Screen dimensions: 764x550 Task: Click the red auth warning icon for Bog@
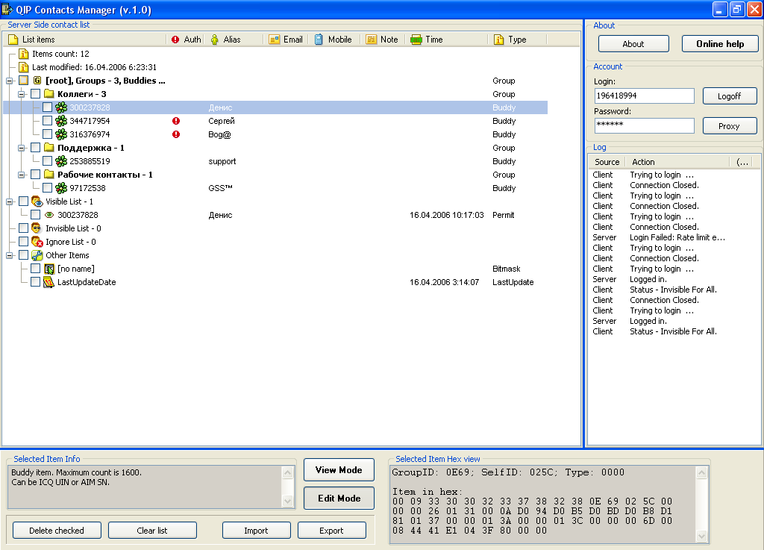coord(176,134)
